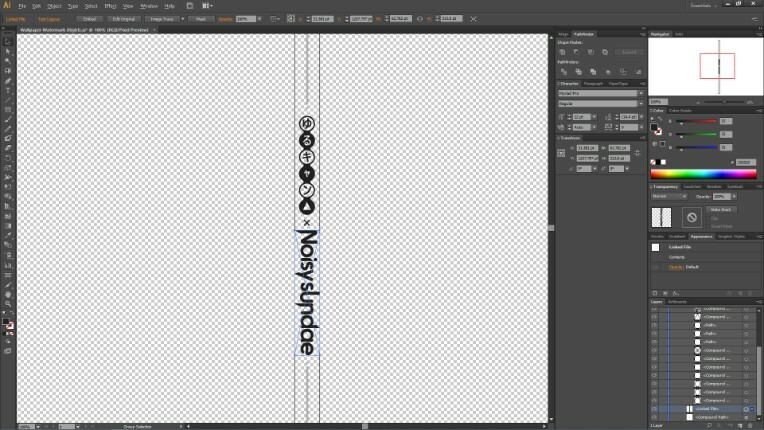The width and height of the screenshot is (764, 430).
Task: Open the Regular font style dropdown
Action: pyautogui.click(x=641, y=104)
